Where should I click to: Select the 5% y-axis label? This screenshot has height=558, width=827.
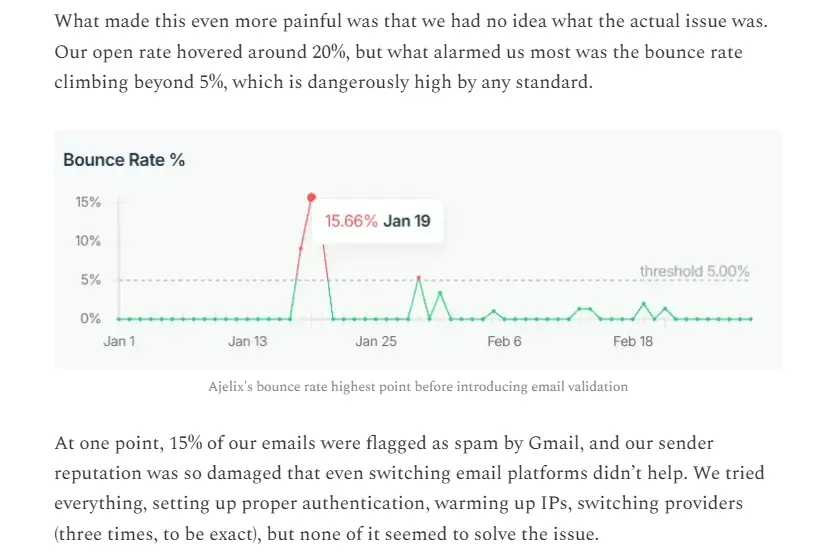(91, 280)
